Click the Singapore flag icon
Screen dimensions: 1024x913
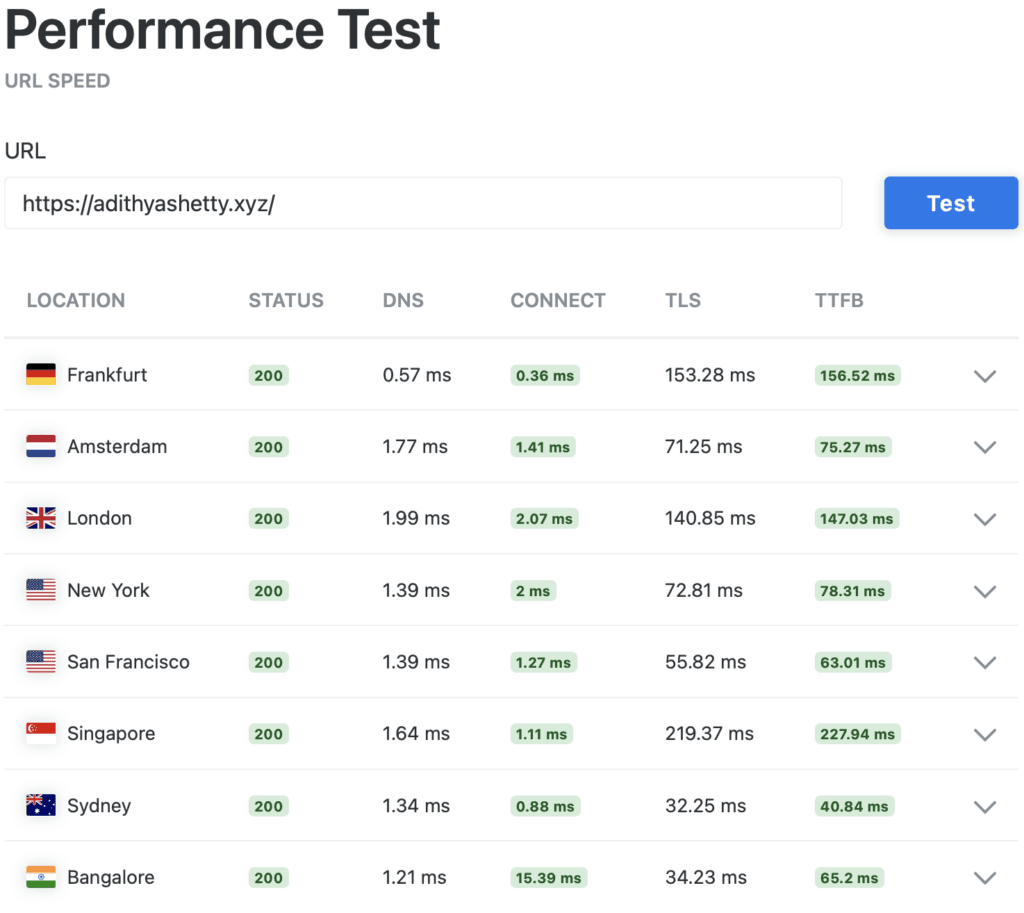[40, 733]
